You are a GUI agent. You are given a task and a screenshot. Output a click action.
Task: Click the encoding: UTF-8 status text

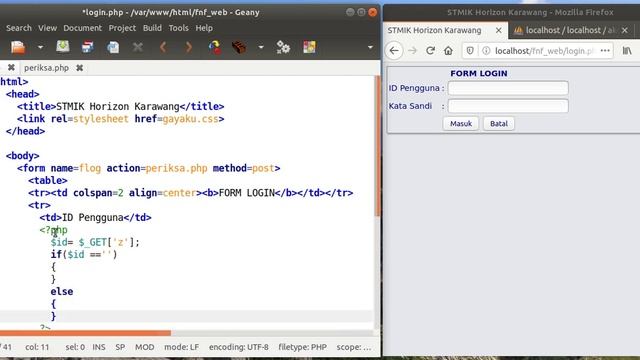pyautogui.click(x=239, y=347)
